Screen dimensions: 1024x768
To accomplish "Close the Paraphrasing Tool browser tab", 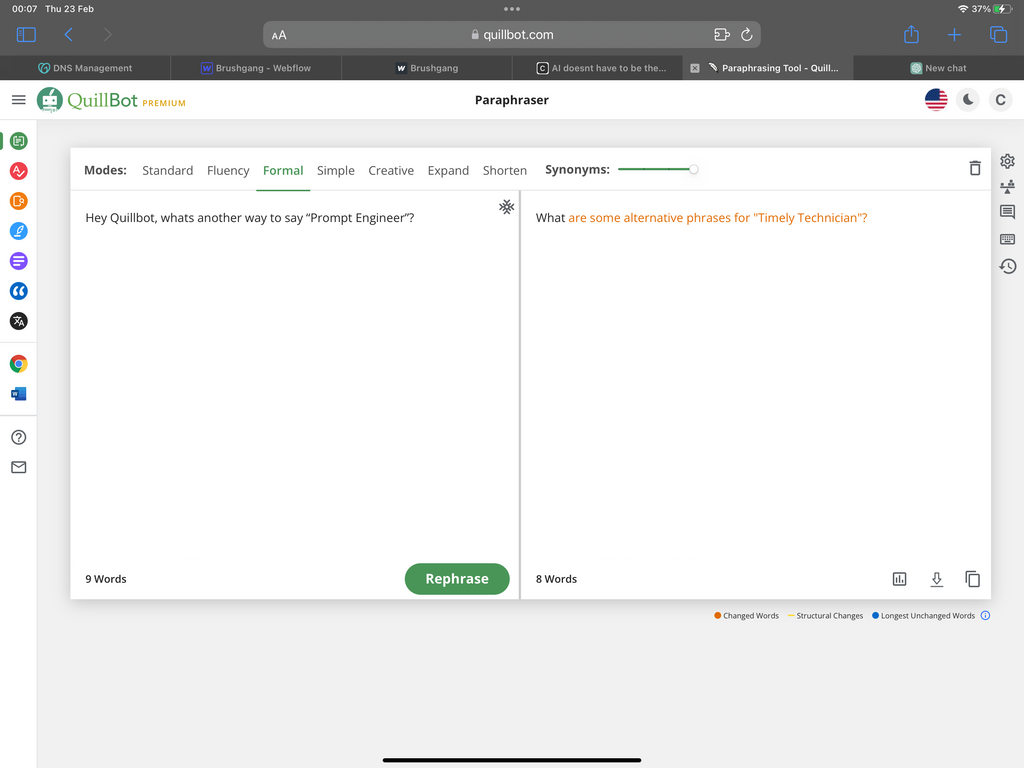I will point(695,68).
